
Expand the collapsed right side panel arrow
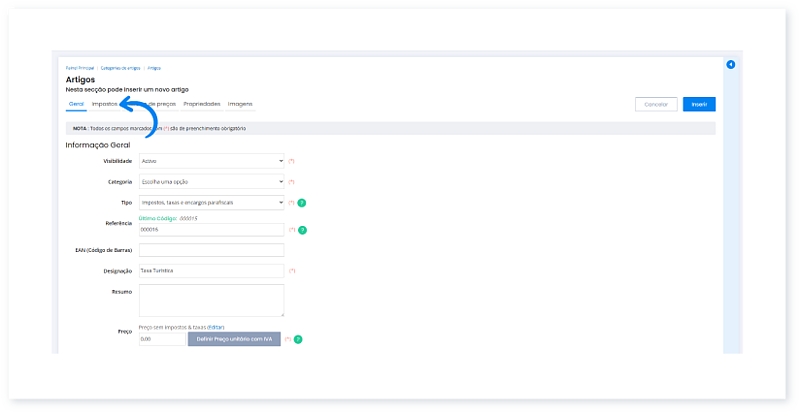730,65
